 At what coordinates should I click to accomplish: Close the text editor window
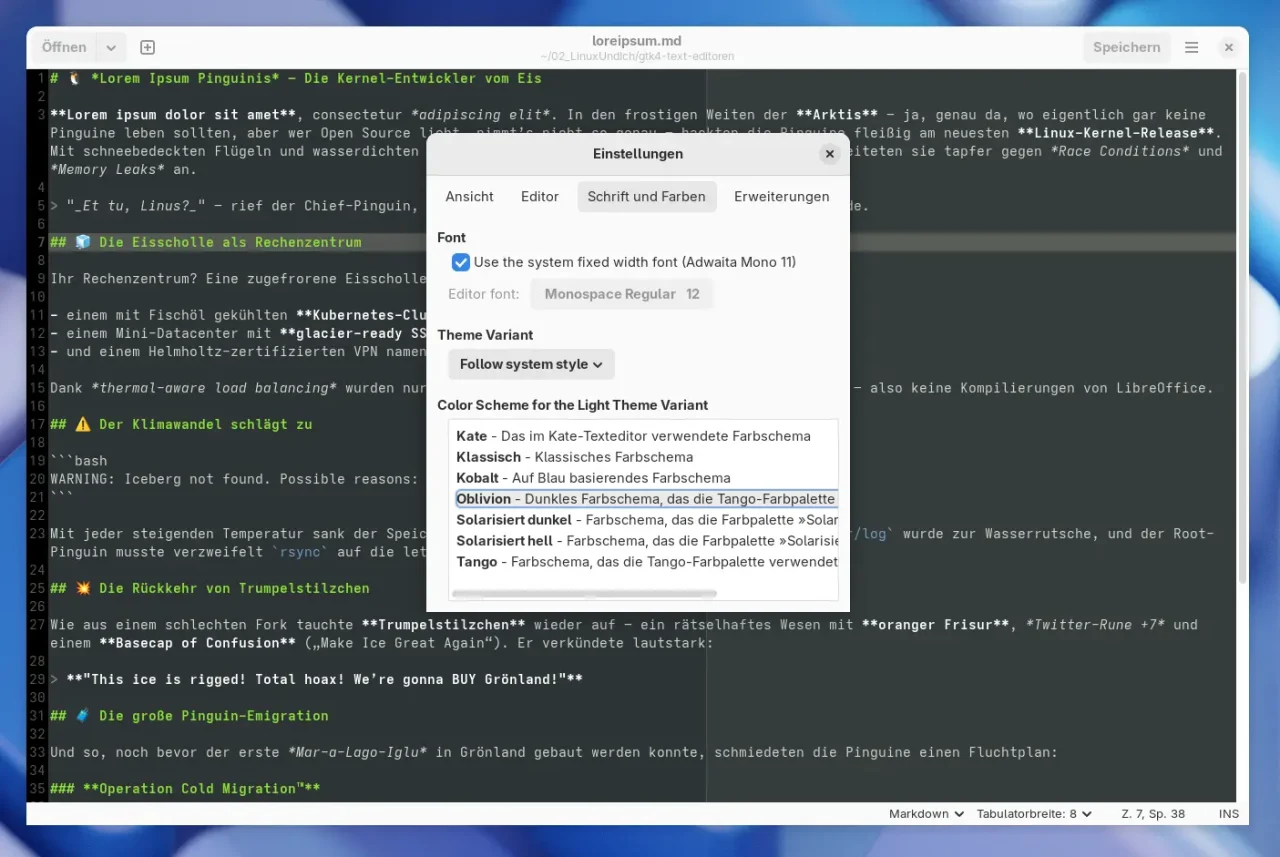[1229, 47]
